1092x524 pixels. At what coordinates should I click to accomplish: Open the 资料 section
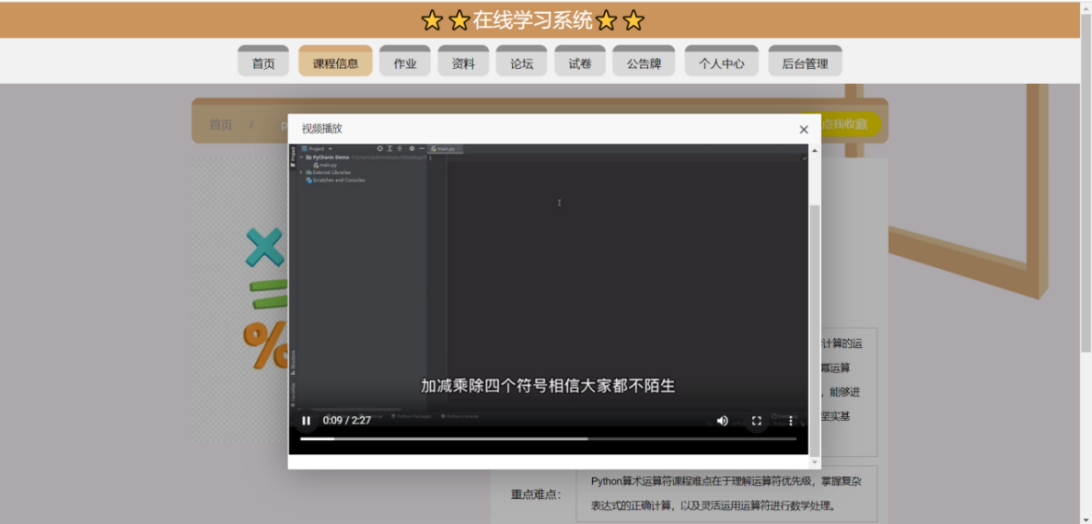click(x=463, y=63)
